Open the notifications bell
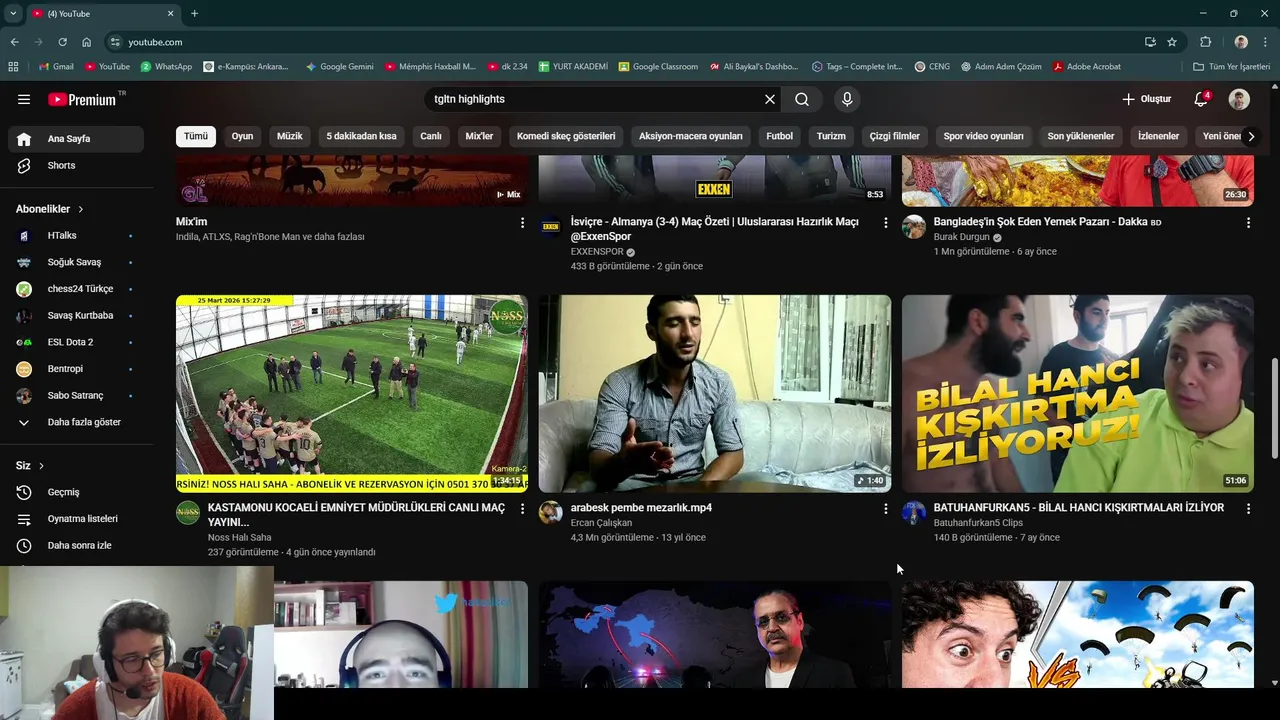 tap(1202, 99)
